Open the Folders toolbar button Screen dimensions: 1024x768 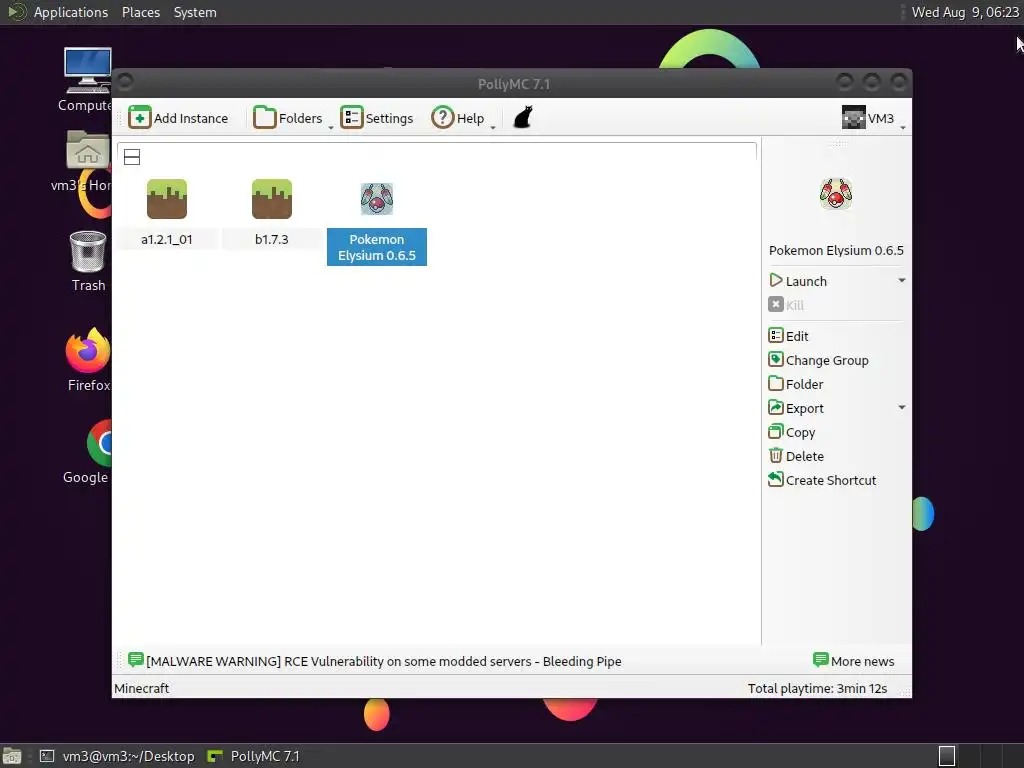pos(288,118)
